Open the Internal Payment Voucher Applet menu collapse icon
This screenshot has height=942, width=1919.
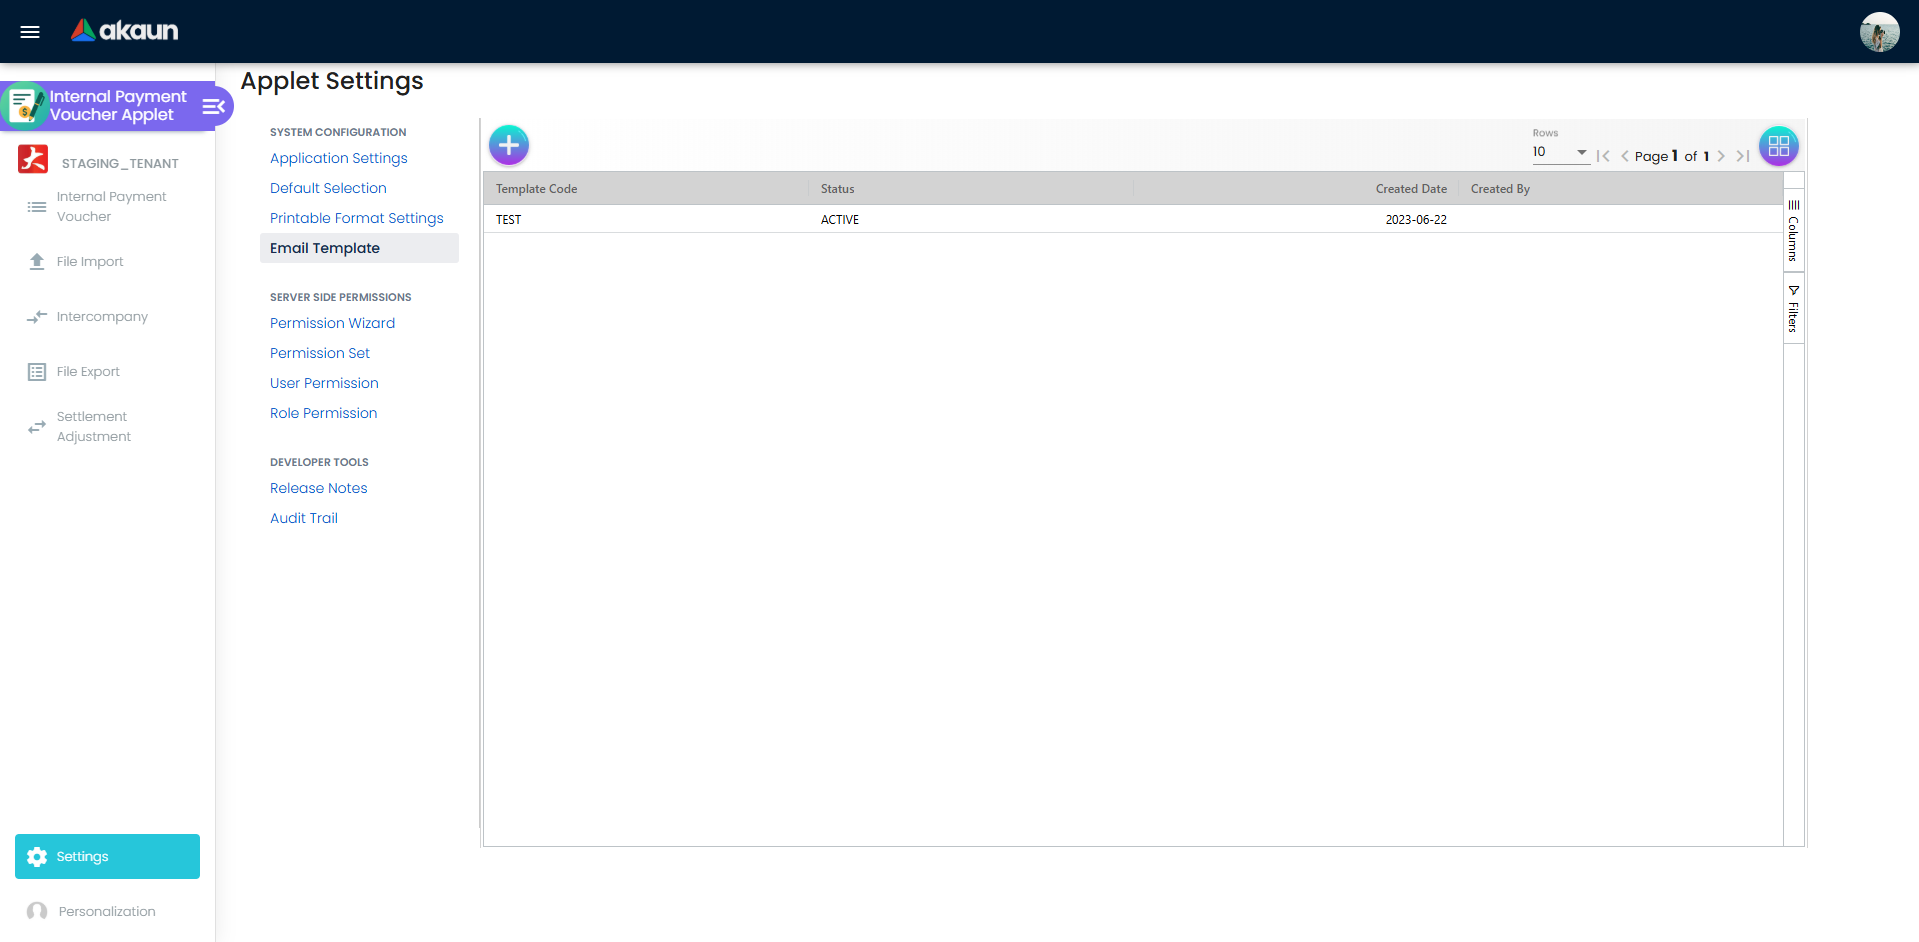(x=211, y=105)
